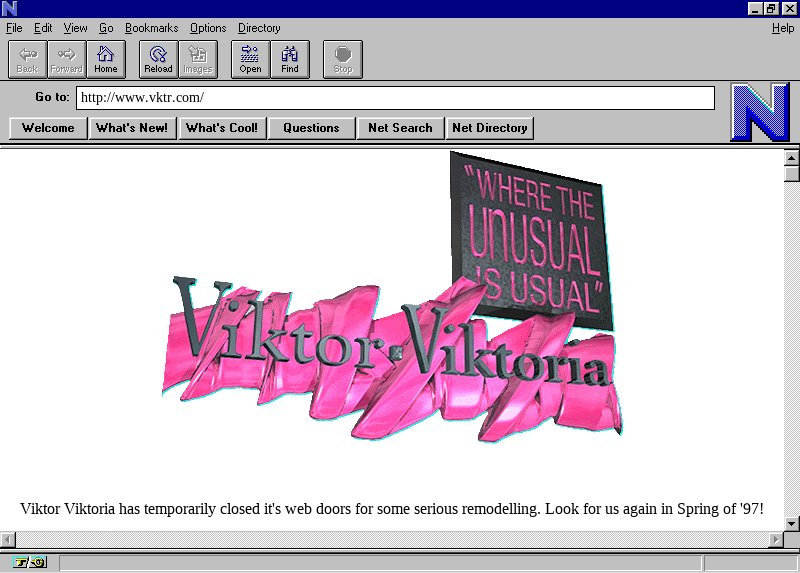This screenshot has height=573, width=800.
Task: Reload the current page
Action: (x=158, y=59)
